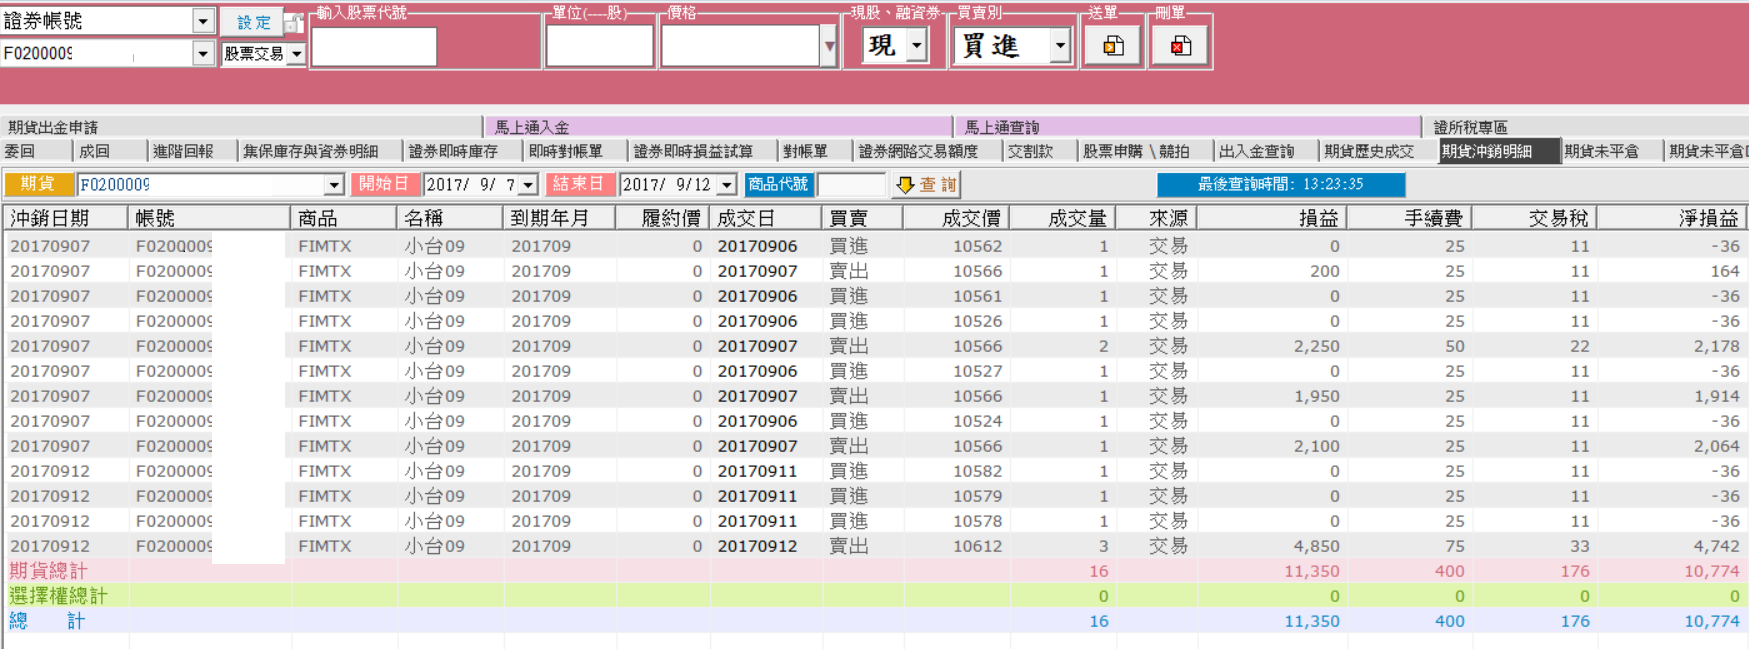The width and height of the screenshot is (1749, 649).
Task: Open the start date 2017/9/7 picker
Action: tap(528, 185)
